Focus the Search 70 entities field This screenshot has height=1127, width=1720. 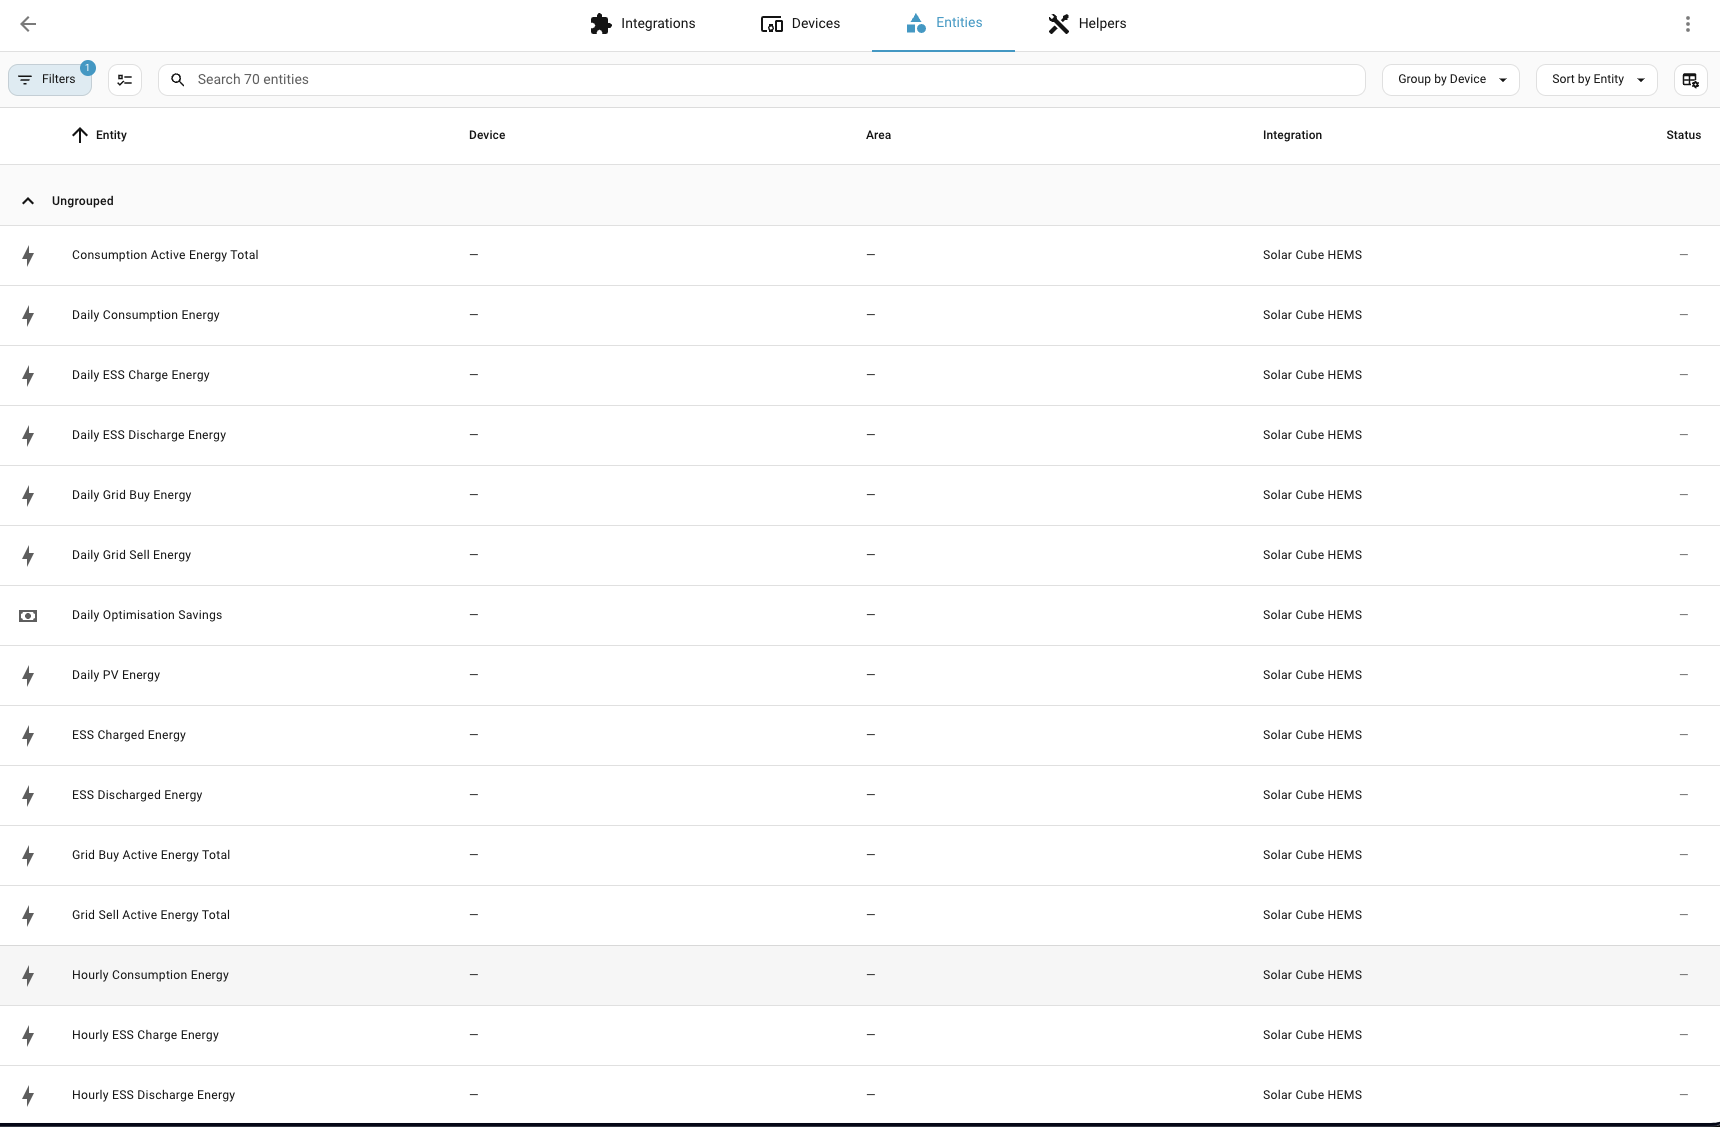click(x=762, y=80)
